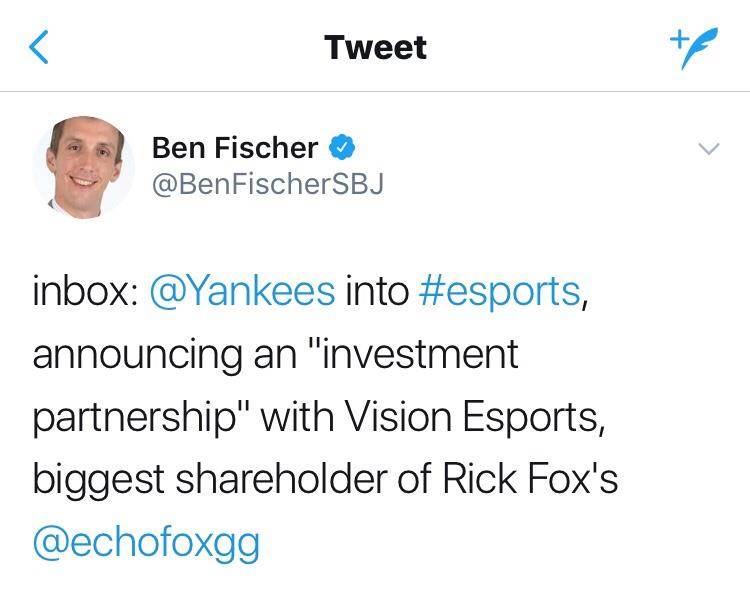Tap the Ben Fischer display name
The width and height of the screenshot is (750, 590).
(235, 149)
